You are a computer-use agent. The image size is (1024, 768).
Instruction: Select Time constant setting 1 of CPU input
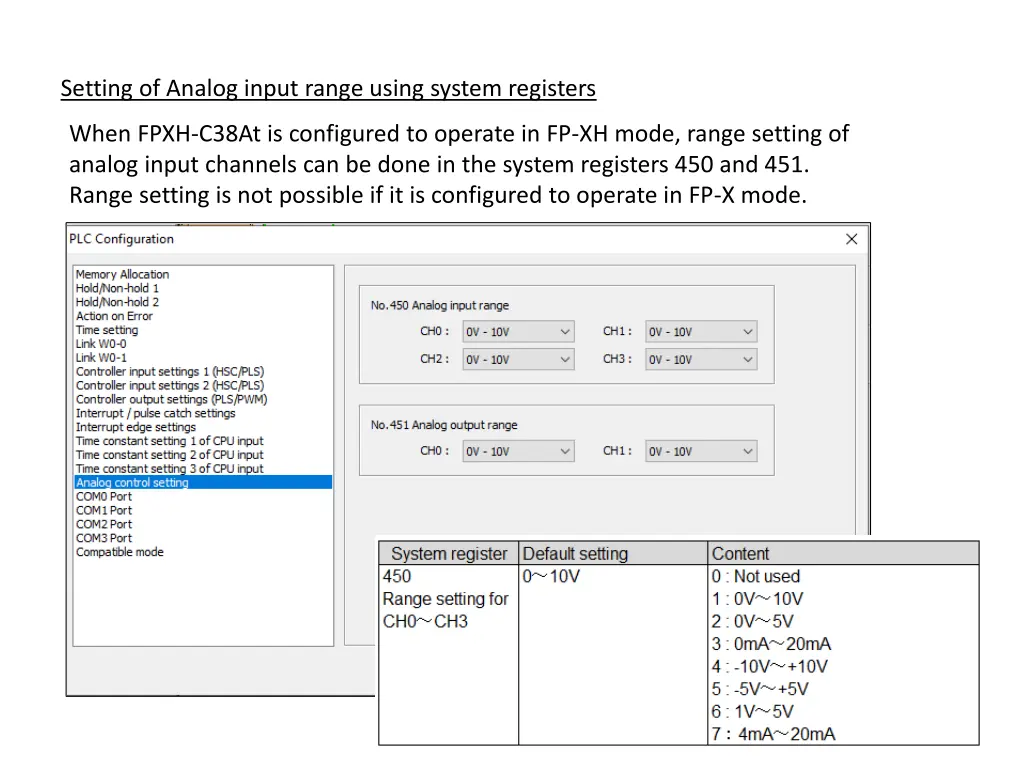[169, 441]
